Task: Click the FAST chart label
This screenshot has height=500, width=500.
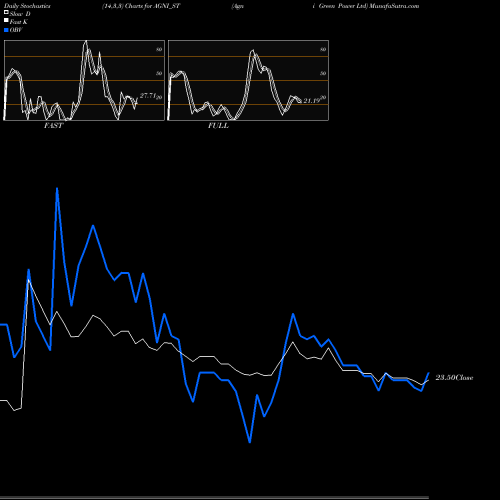Action: coord(54,126)
